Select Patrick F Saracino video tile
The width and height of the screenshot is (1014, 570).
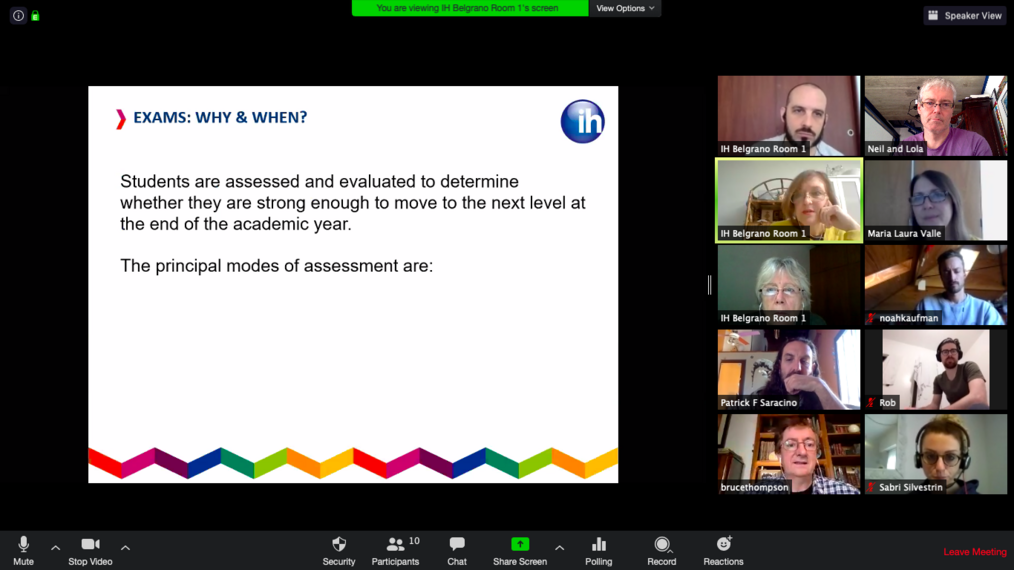(789, 370)
